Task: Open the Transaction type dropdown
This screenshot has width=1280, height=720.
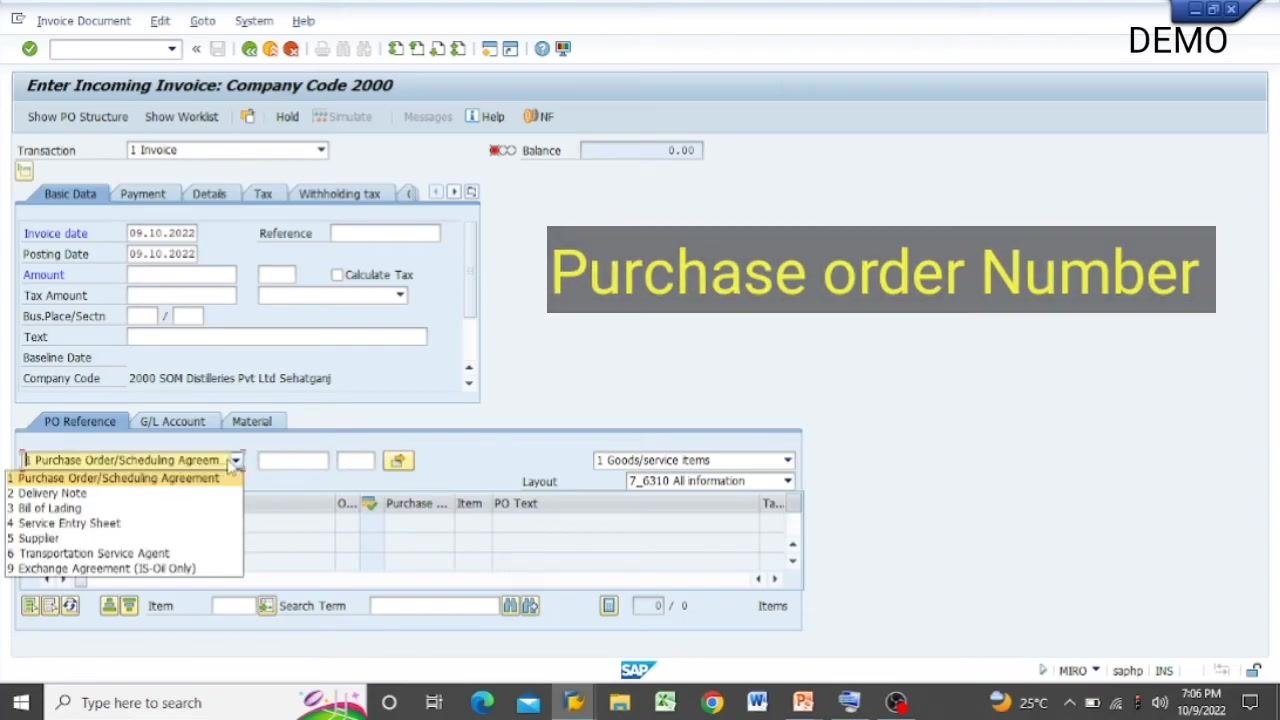Action: point(321,150)
